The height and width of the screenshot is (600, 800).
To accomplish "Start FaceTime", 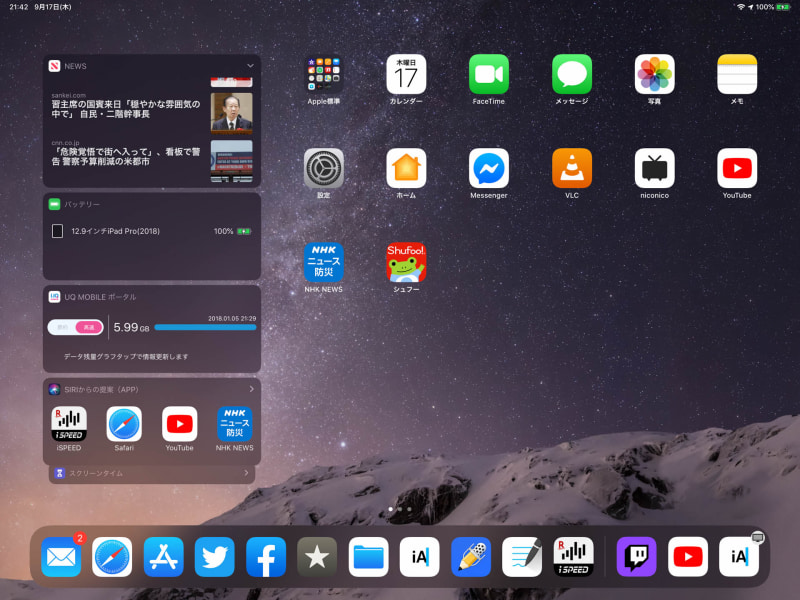I will click(x=488, y=72).
